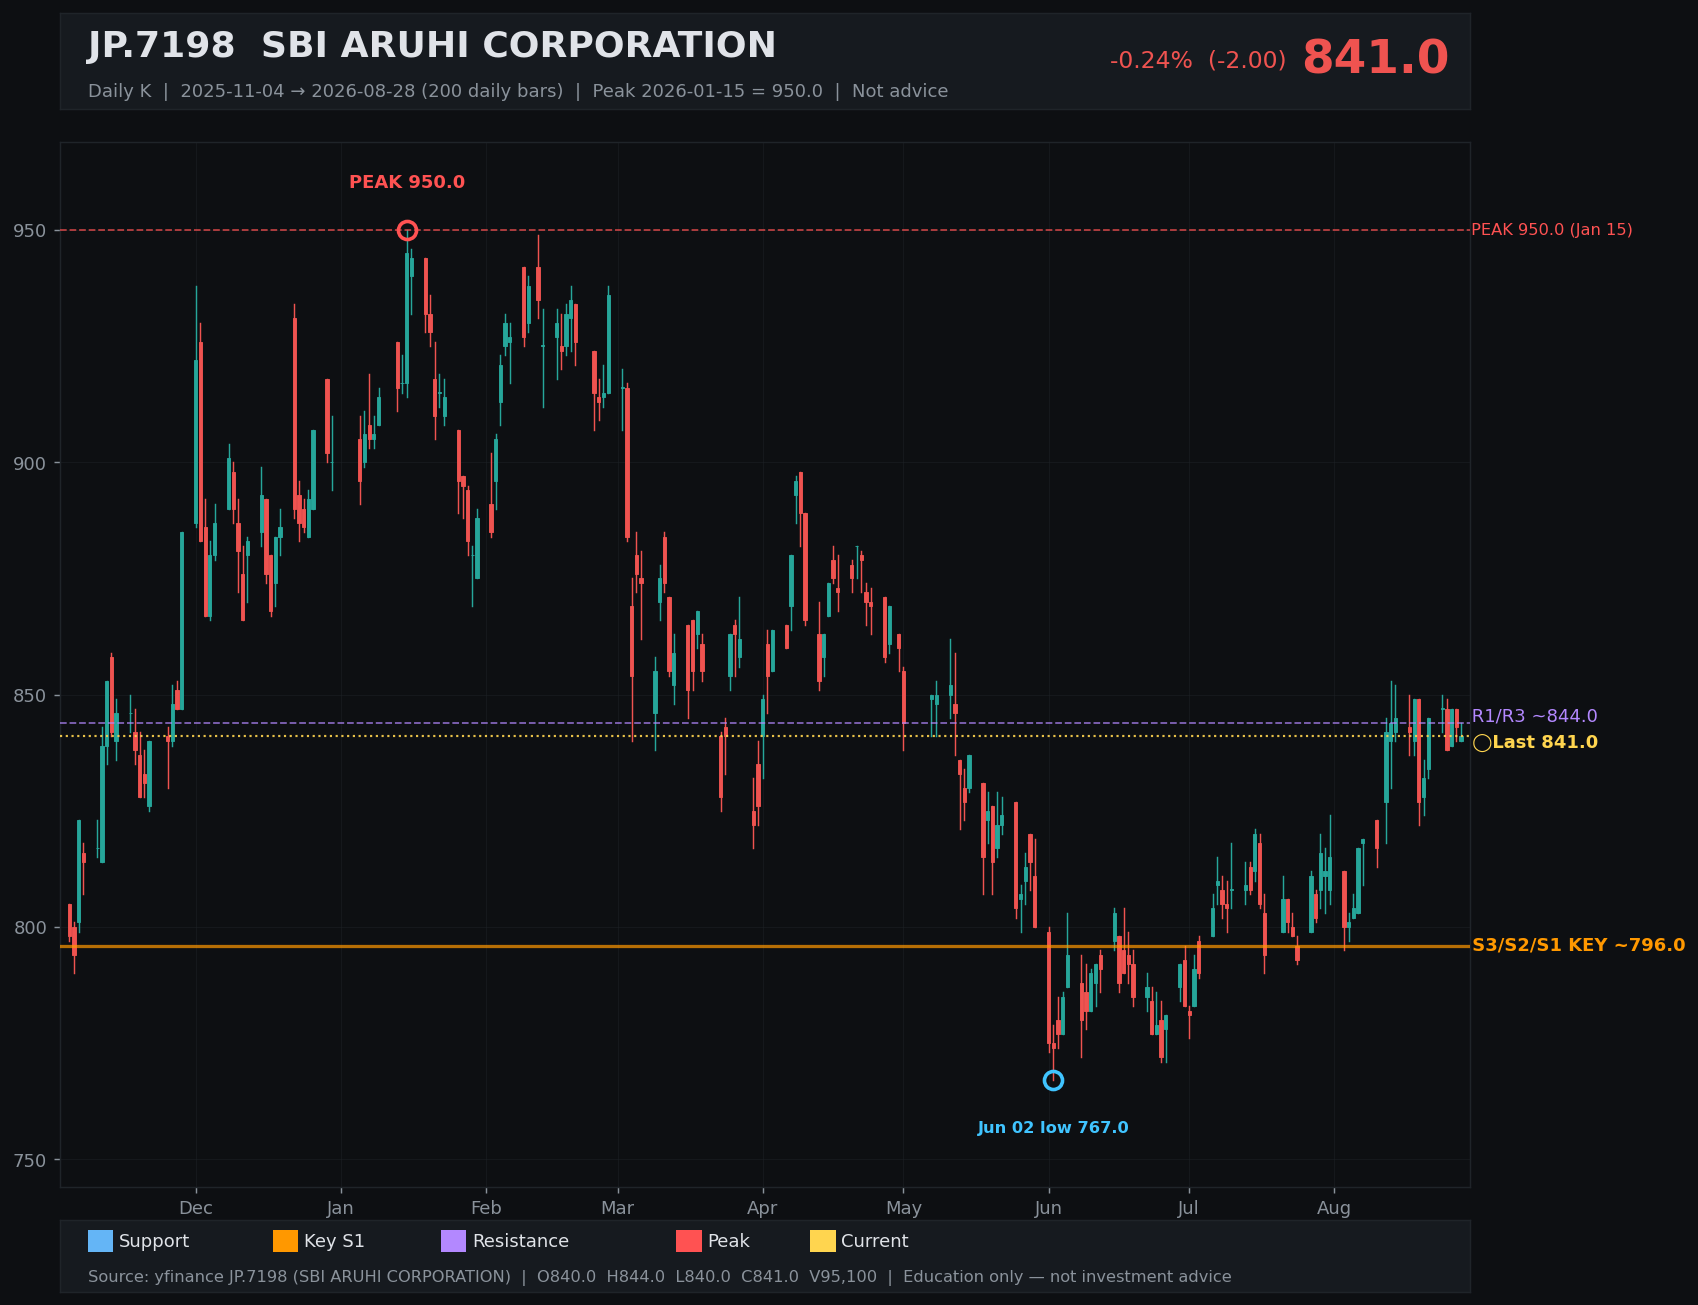Select the "Peak" legend label text
The height and width of the screenshot is (1305, 1698).
click(x=729, y=1241)
